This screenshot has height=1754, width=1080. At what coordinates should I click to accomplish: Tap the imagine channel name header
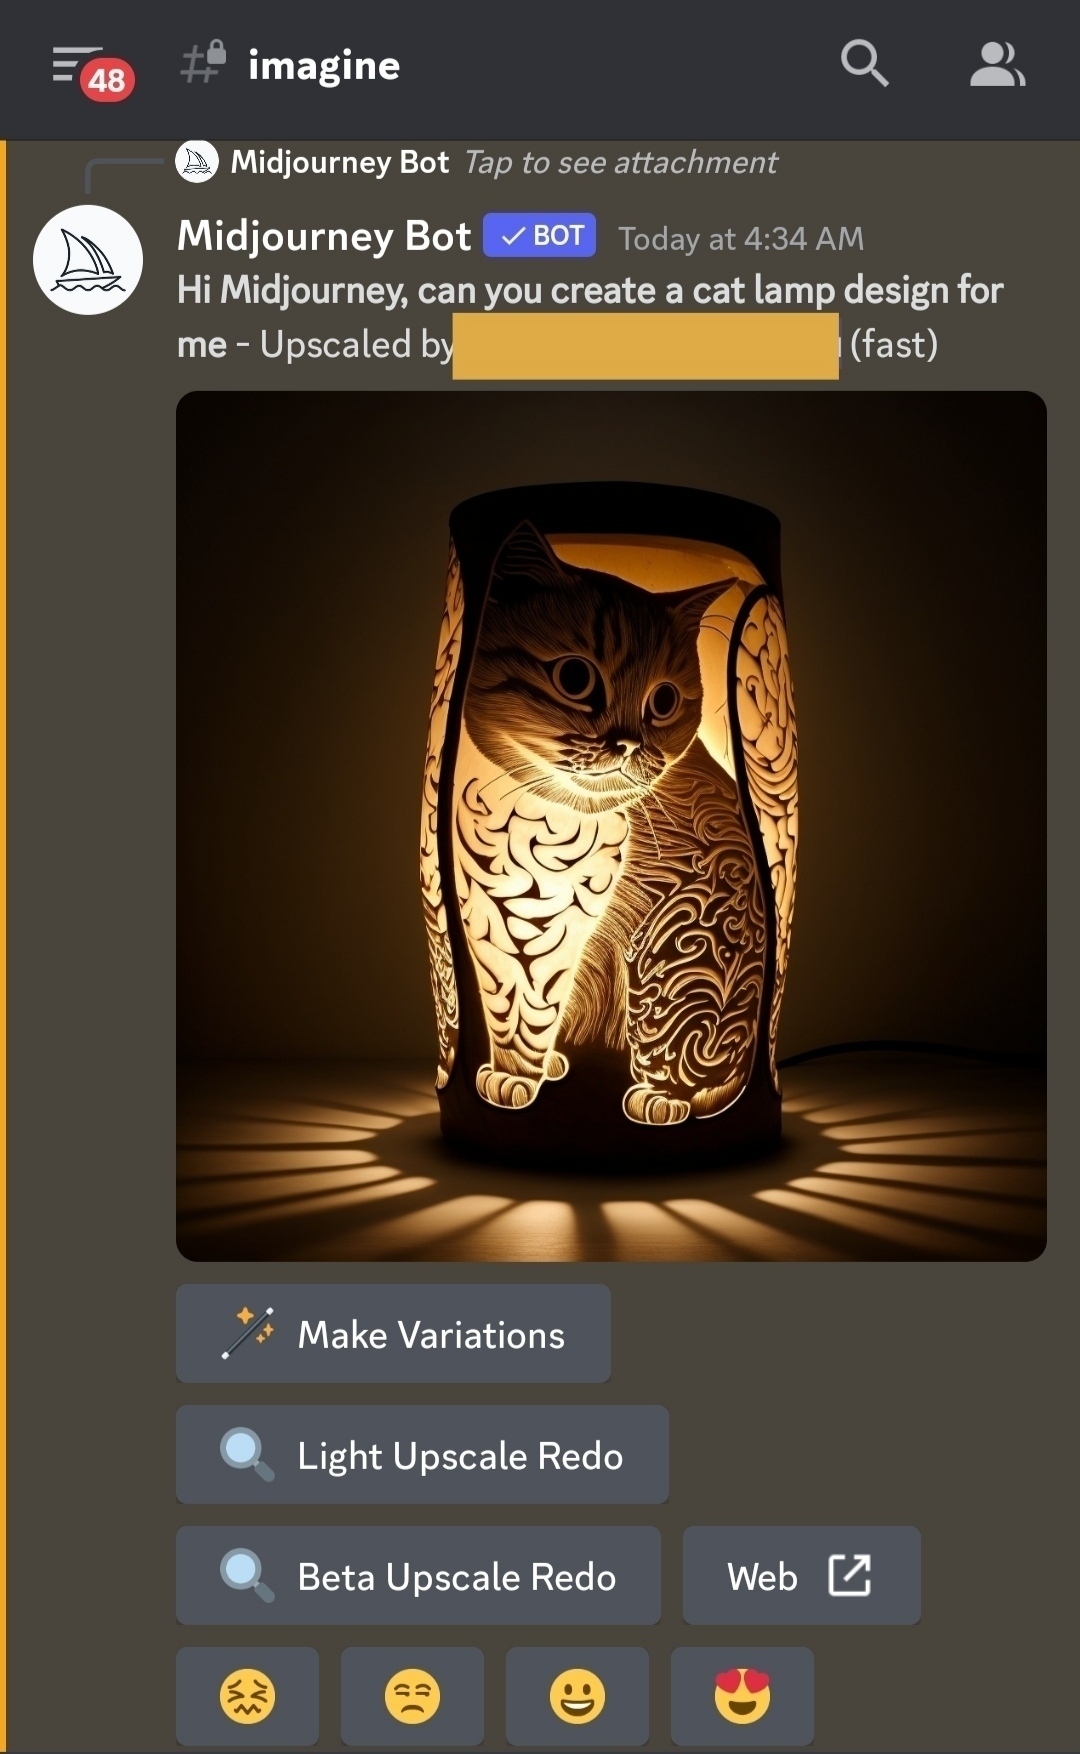[324, 65]
